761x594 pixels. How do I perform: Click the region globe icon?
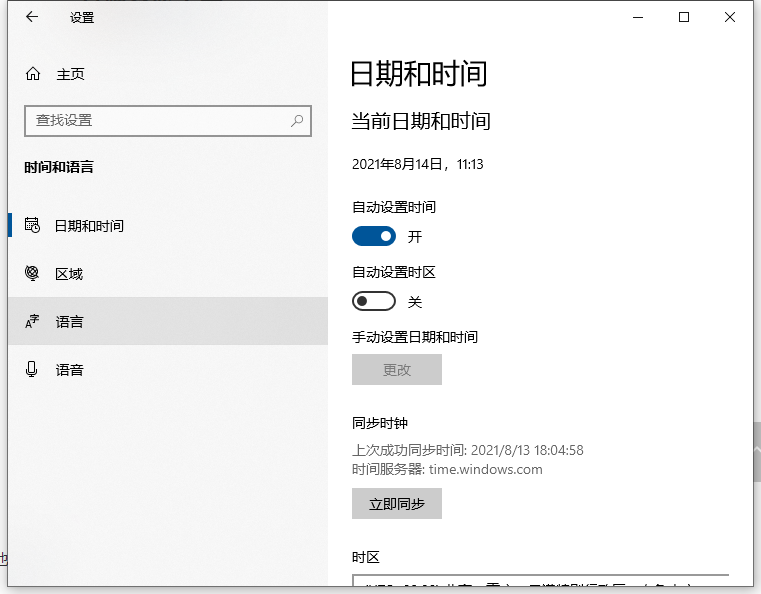click(x=32, y=273)
